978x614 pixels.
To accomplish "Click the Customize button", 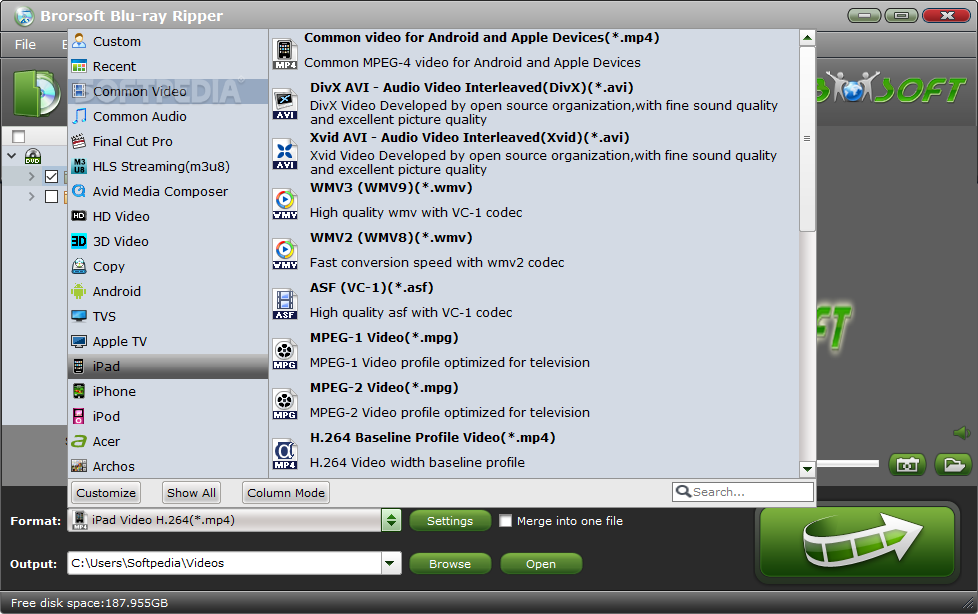I will 106,492.
